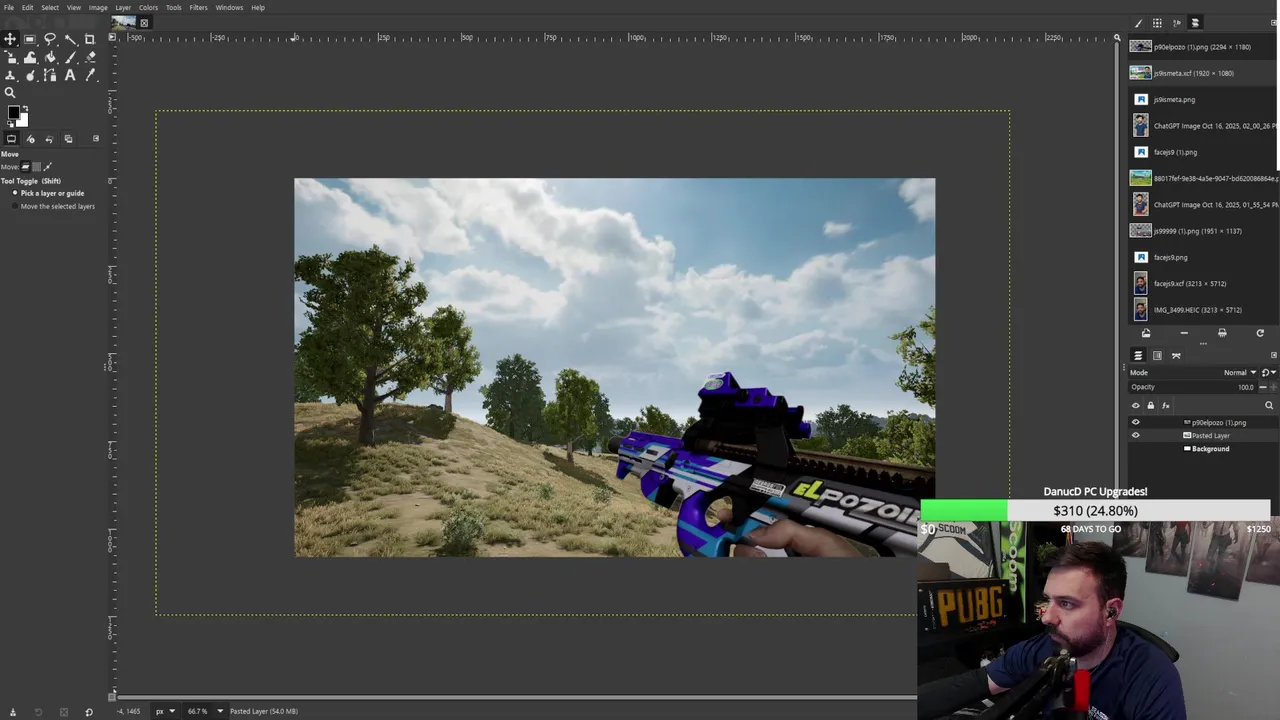Reset colors to default black and white

(x=10, y=123)
